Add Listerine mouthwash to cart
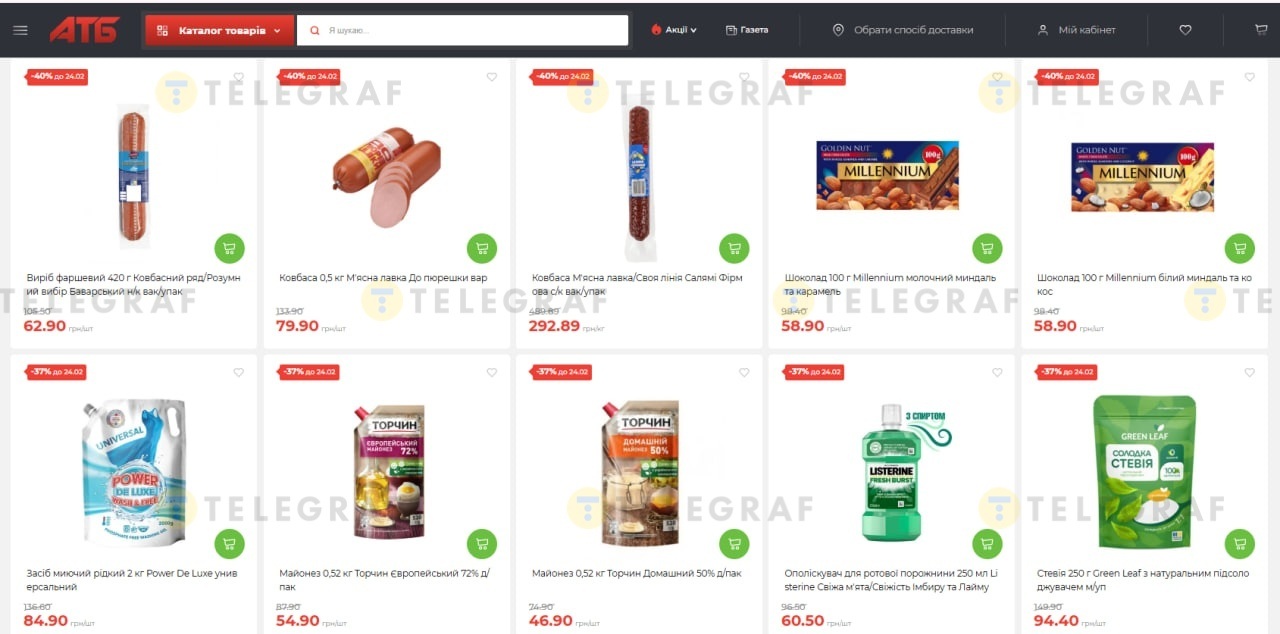Image resolution: width=1280 pixels, height=634 pixels. click(987, 544)
